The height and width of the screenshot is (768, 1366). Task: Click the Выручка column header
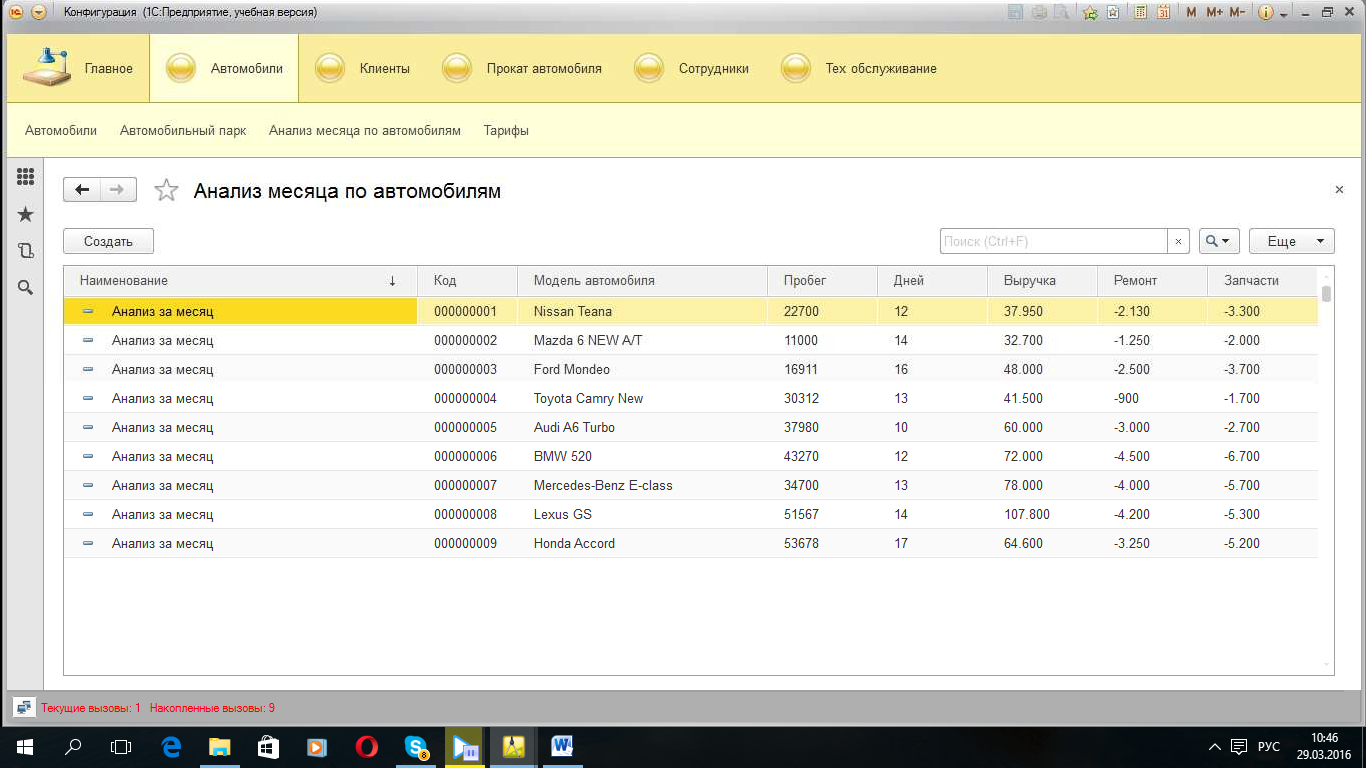pyautogui.click(x=1042, y=280)
